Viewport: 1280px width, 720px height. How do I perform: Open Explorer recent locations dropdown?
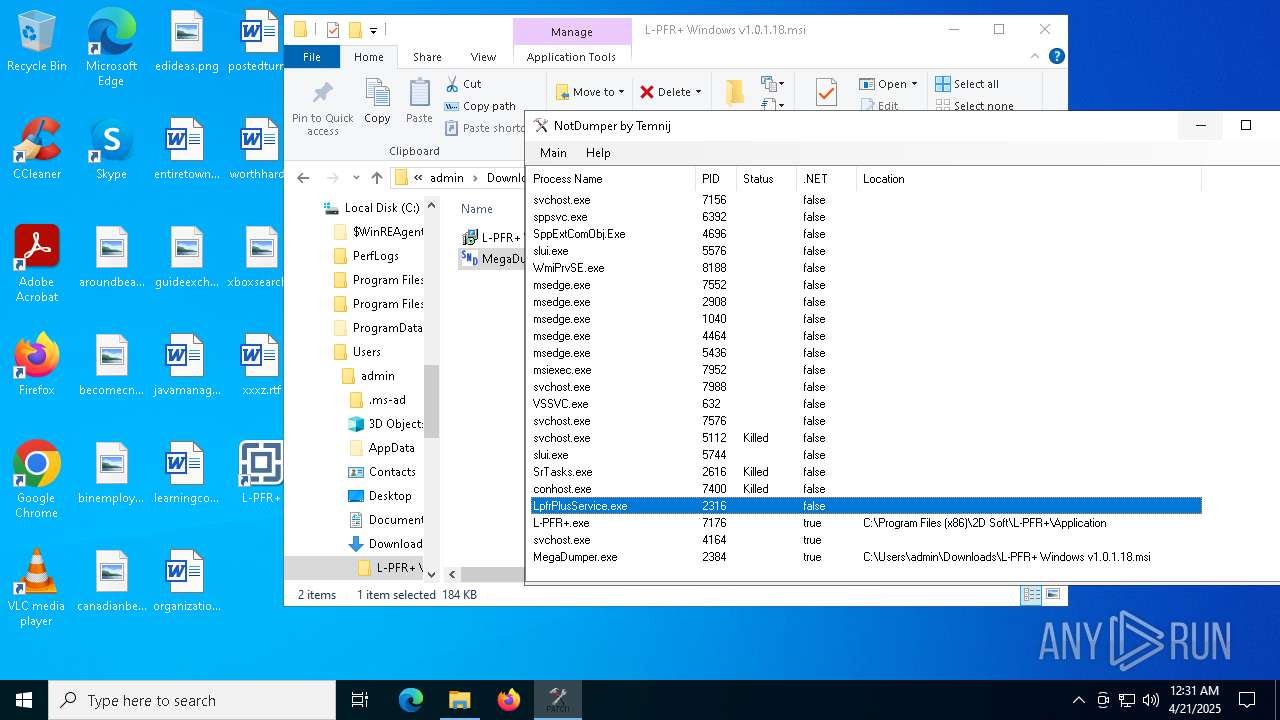point(355,178)
